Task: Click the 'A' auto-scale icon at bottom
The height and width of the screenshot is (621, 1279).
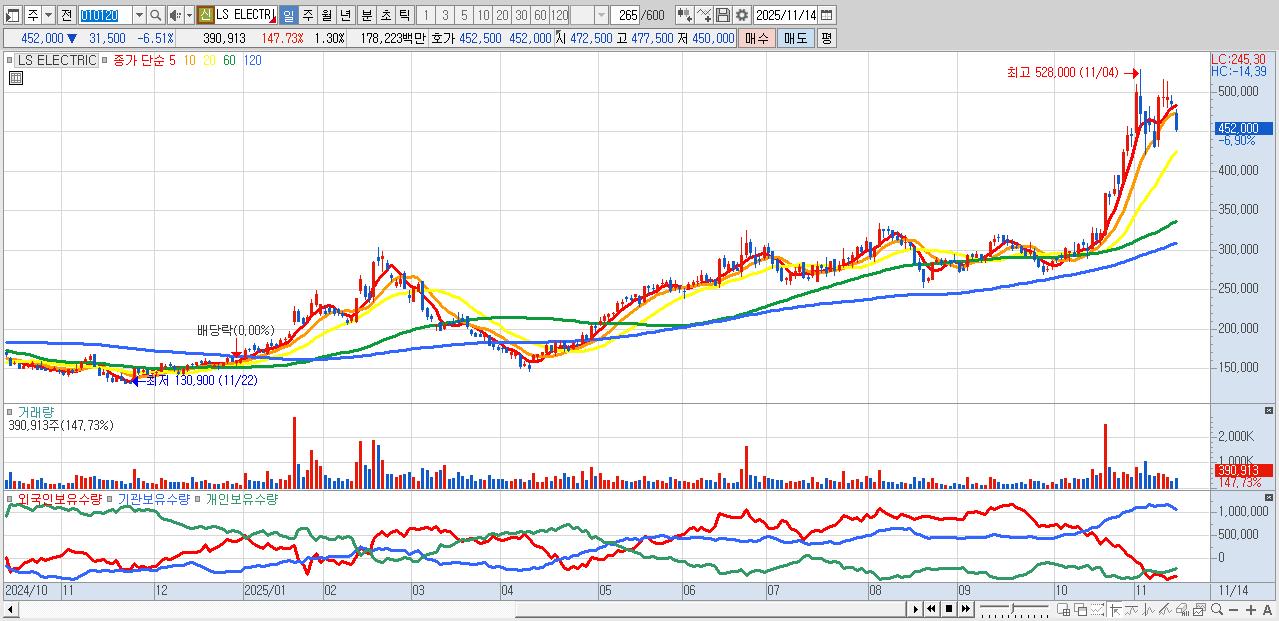Action: tap(1267, 610)
